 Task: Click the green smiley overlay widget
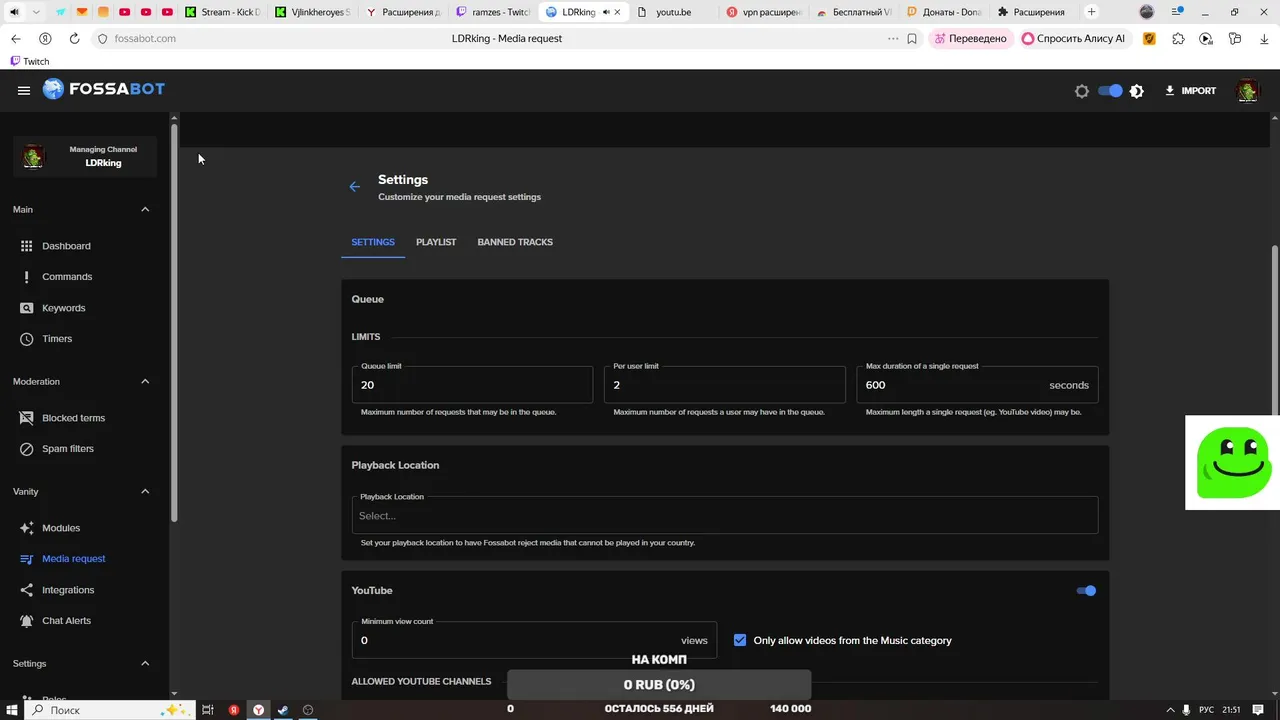pos(1232,463)
